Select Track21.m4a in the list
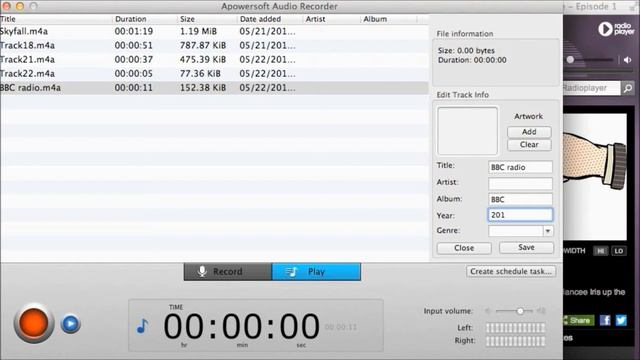Viewport: 640px width, 360px height. 214,60
